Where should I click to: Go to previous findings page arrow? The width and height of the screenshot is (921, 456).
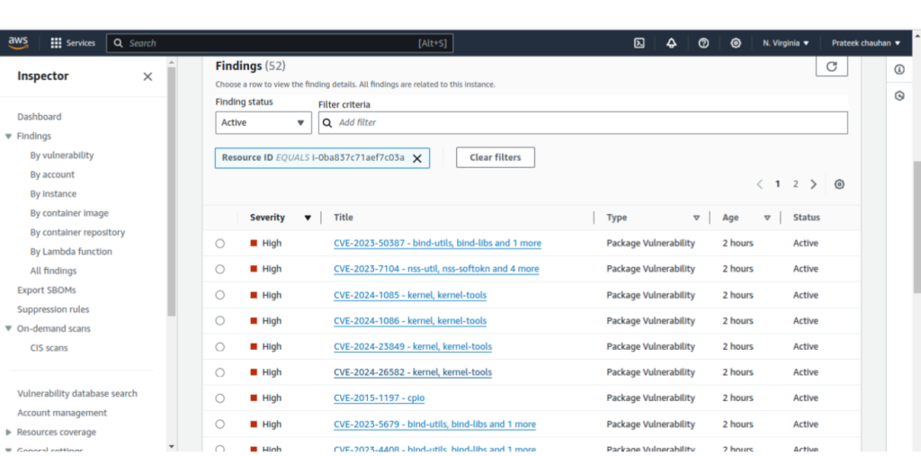[759, 184]
